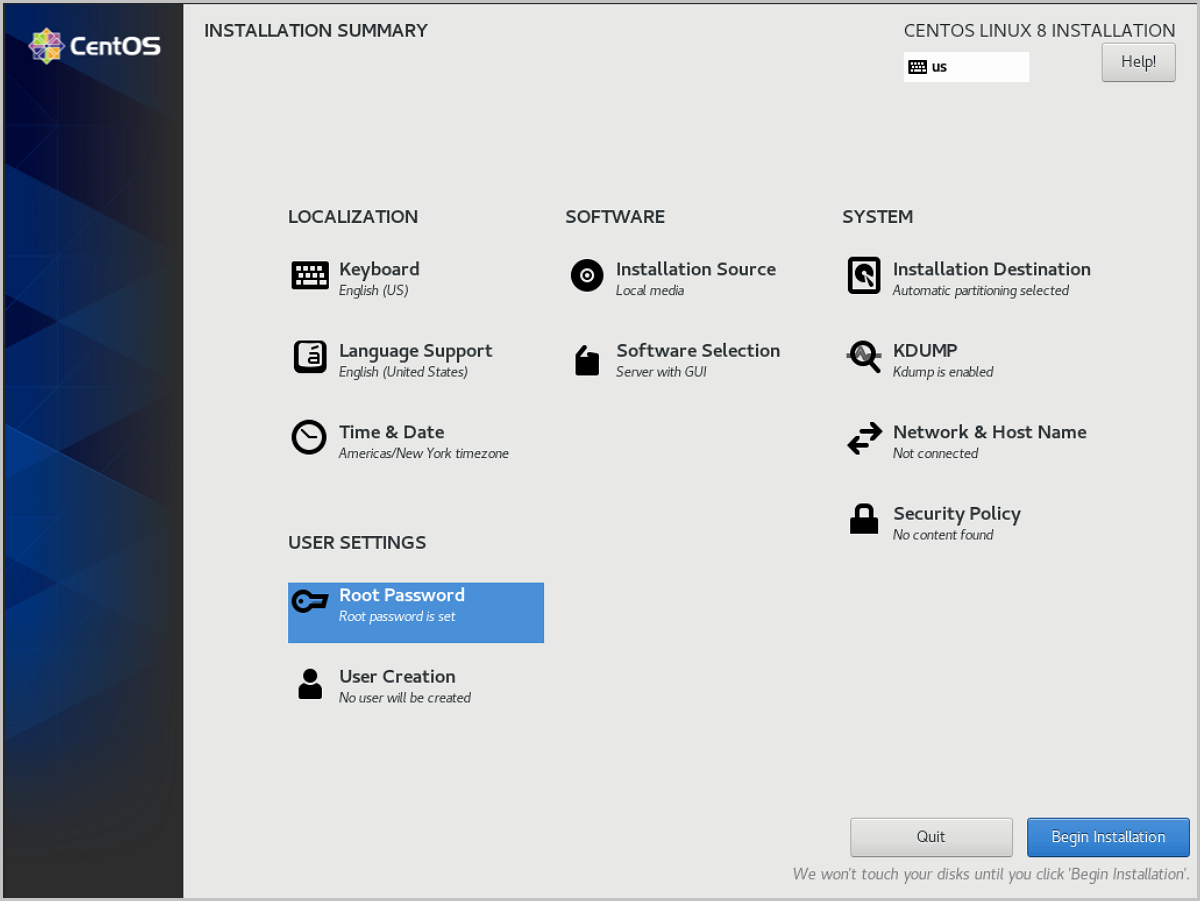1200x901 pixels.
Task: Open the Help! button
Action: 1138,62
